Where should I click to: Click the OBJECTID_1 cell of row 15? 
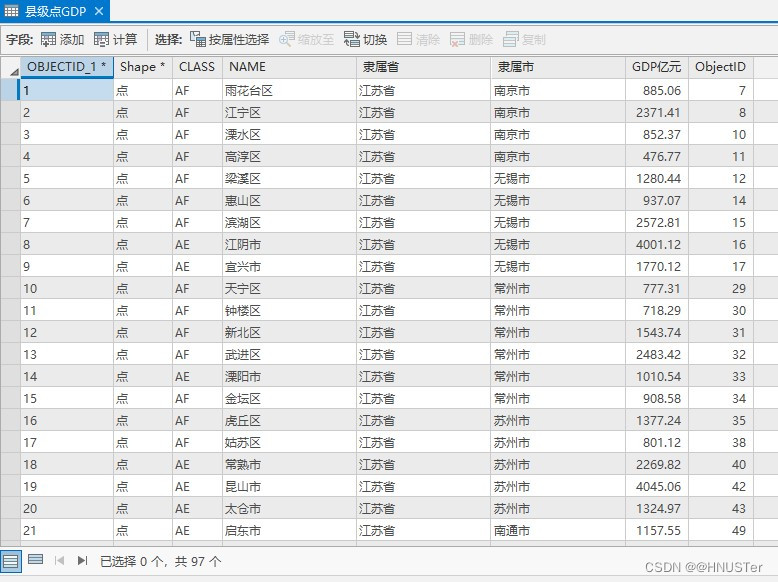(x=67, y=398)
